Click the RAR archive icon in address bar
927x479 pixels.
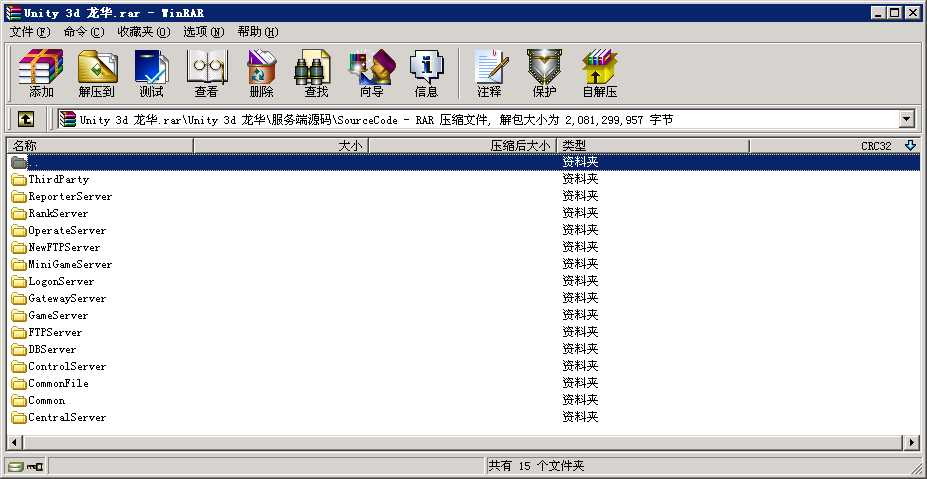click(x=68, y=120)
